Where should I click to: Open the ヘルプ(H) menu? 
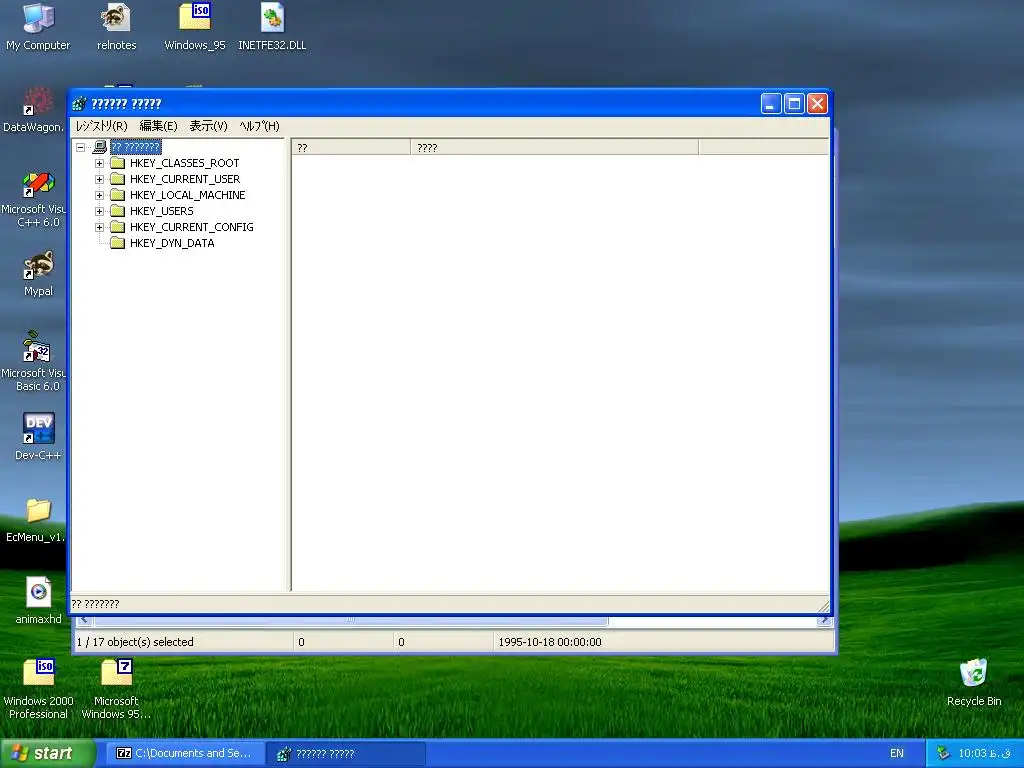pyautogui.click(x=259, y=126)
